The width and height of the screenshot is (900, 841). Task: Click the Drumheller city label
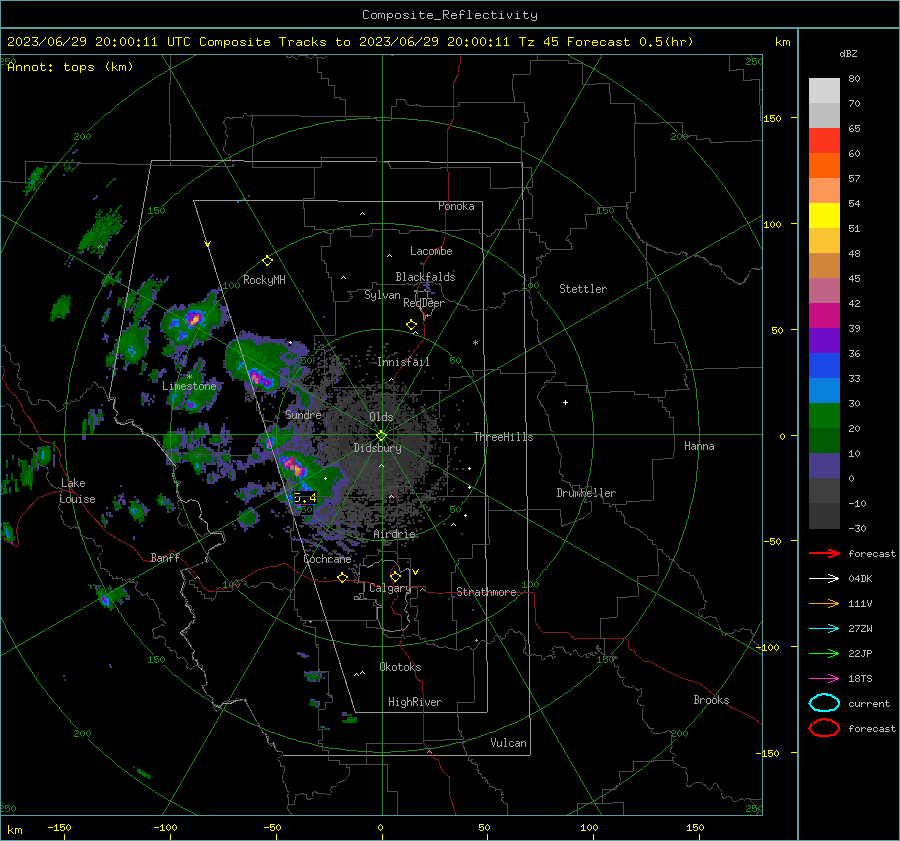[586, 493]
